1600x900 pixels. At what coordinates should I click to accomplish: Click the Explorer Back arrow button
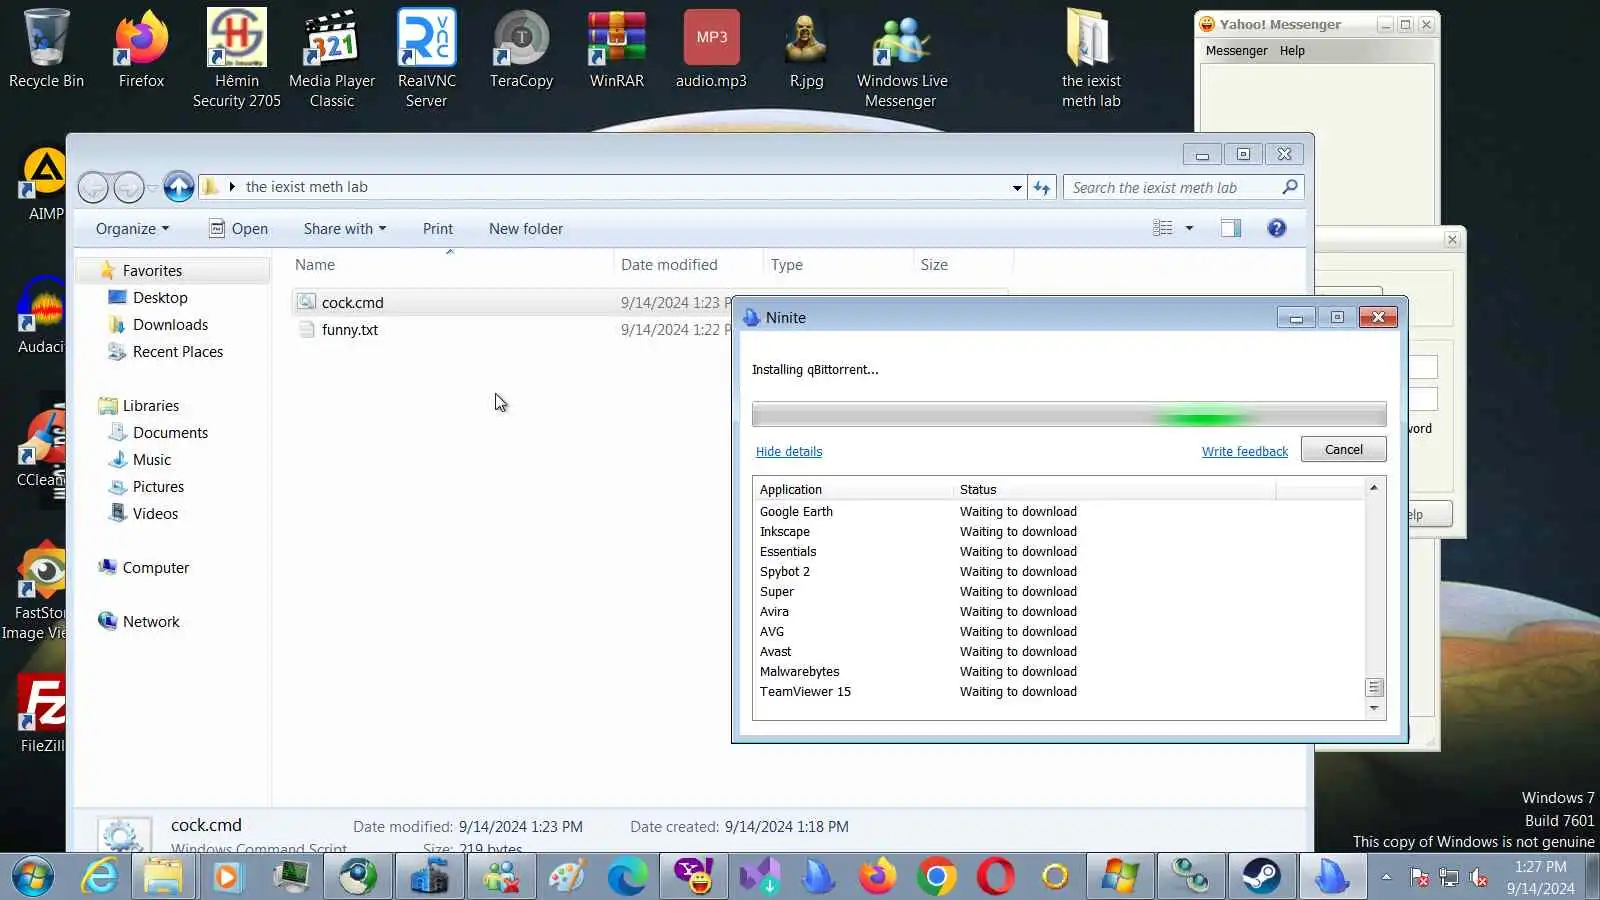(x=93, y=187)
